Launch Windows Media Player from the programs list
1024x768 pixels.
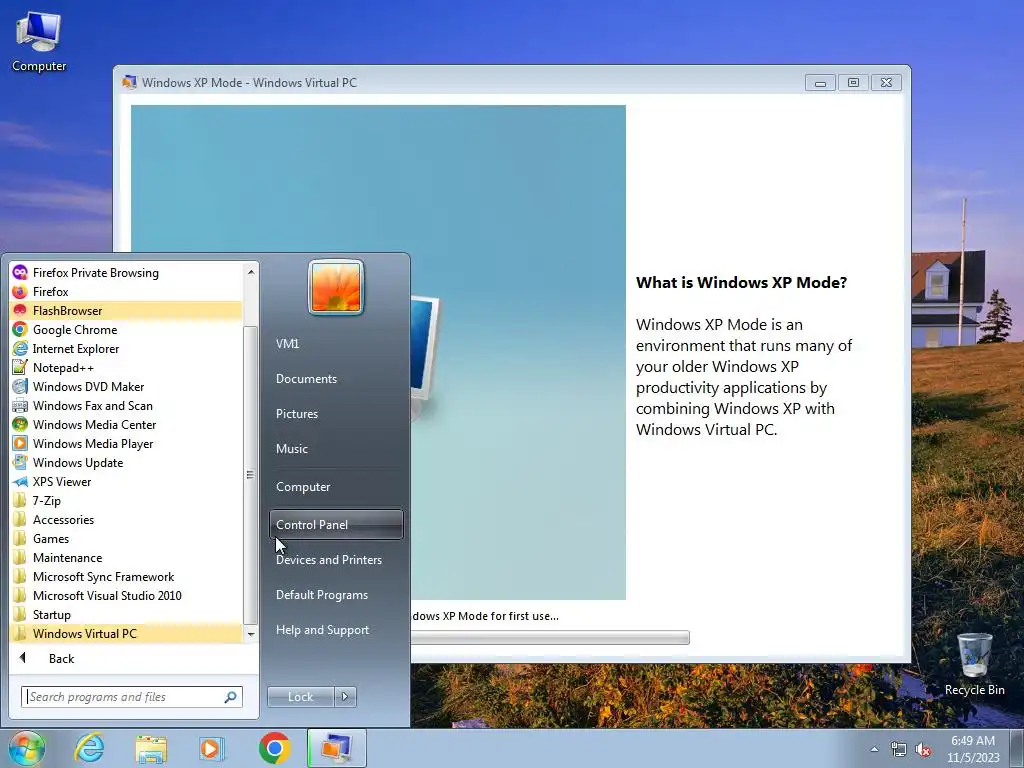[x=126, y=443]
